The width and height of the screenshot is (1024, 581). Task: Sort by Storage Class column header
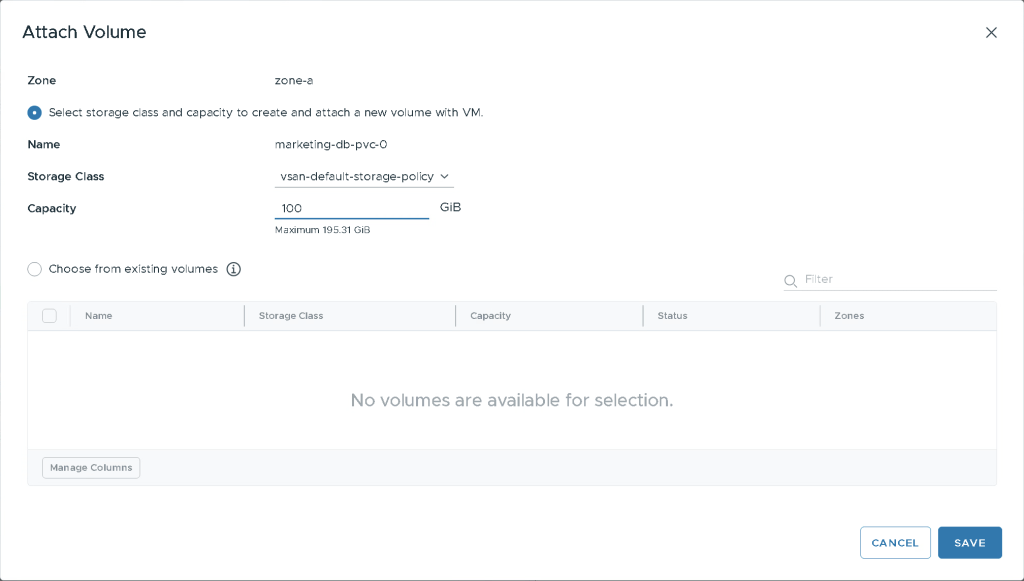(x=291, y=316)
